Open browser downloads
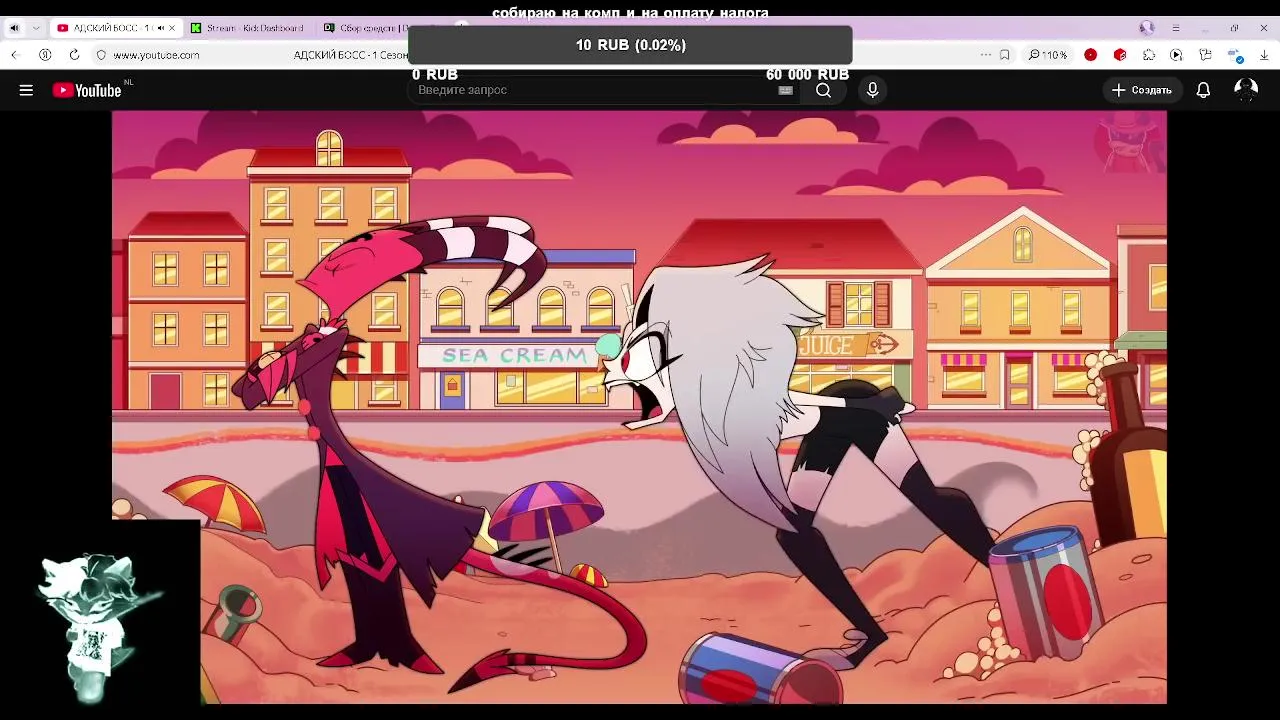This screenshot has width=1280, height=720. (1265, 55)
